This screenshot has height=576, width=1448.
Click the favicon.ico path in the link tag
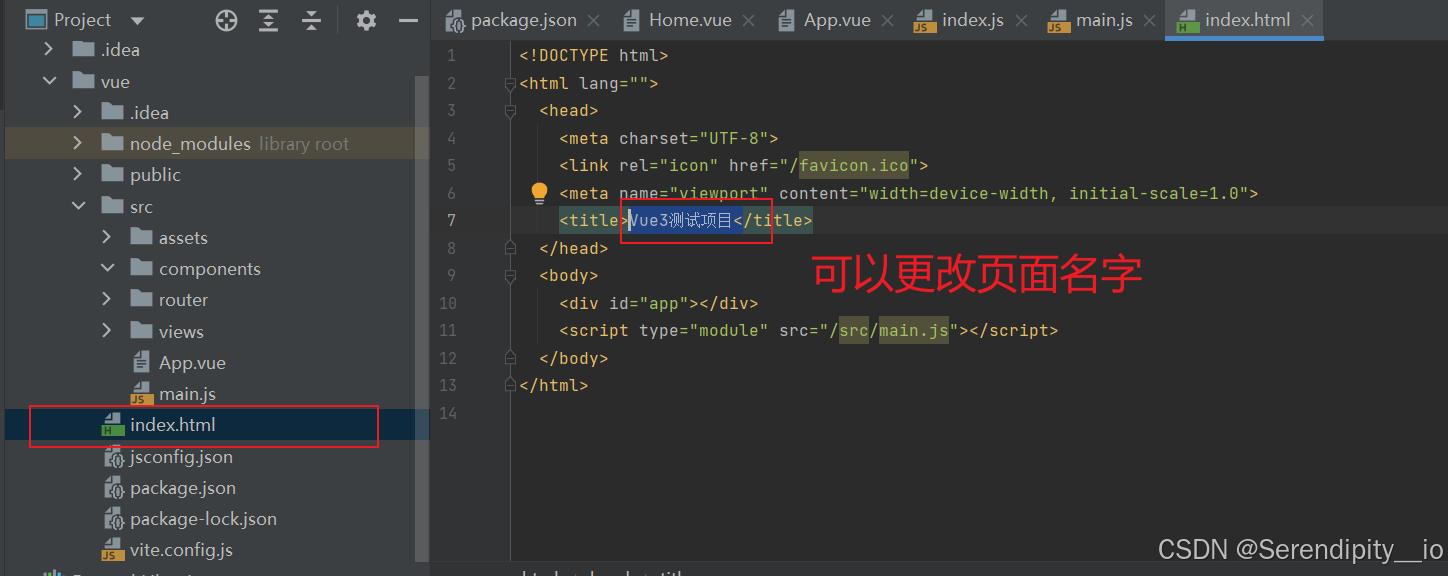853,165
